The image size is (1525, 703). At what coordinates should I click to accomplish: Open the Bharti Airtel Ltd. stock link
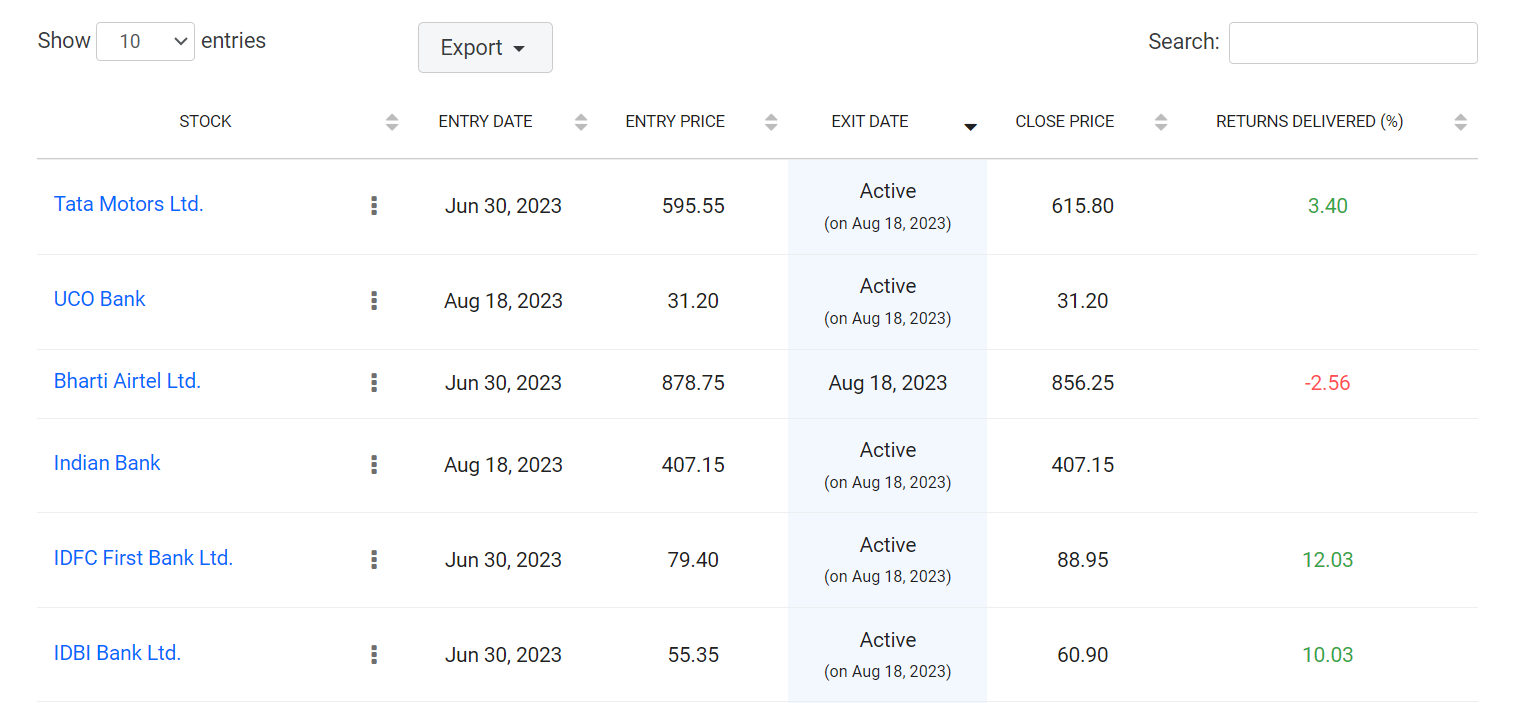pyautogui.click(x=128, y=381)
